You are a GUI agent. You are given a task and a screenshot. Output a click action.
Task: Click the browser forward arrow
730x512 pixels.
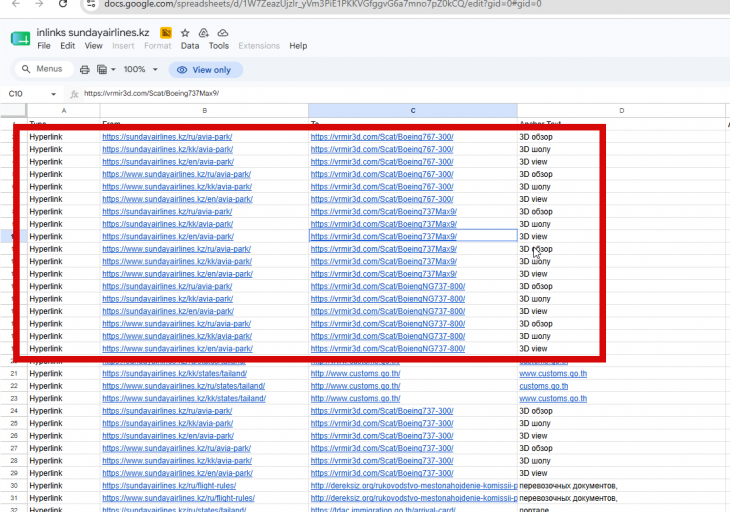[x=39, y=4]
